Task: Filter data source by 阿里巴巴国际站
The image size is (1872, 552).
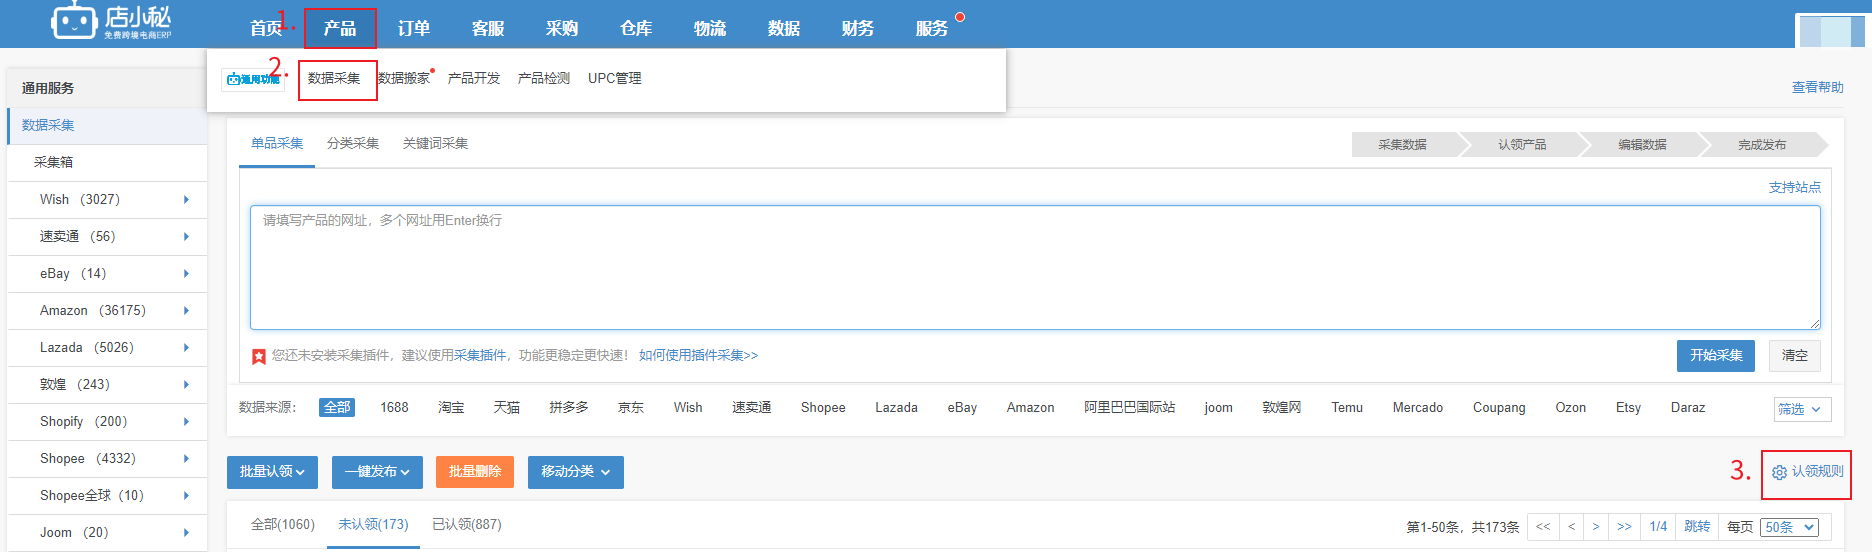Action: point(1129,408)
